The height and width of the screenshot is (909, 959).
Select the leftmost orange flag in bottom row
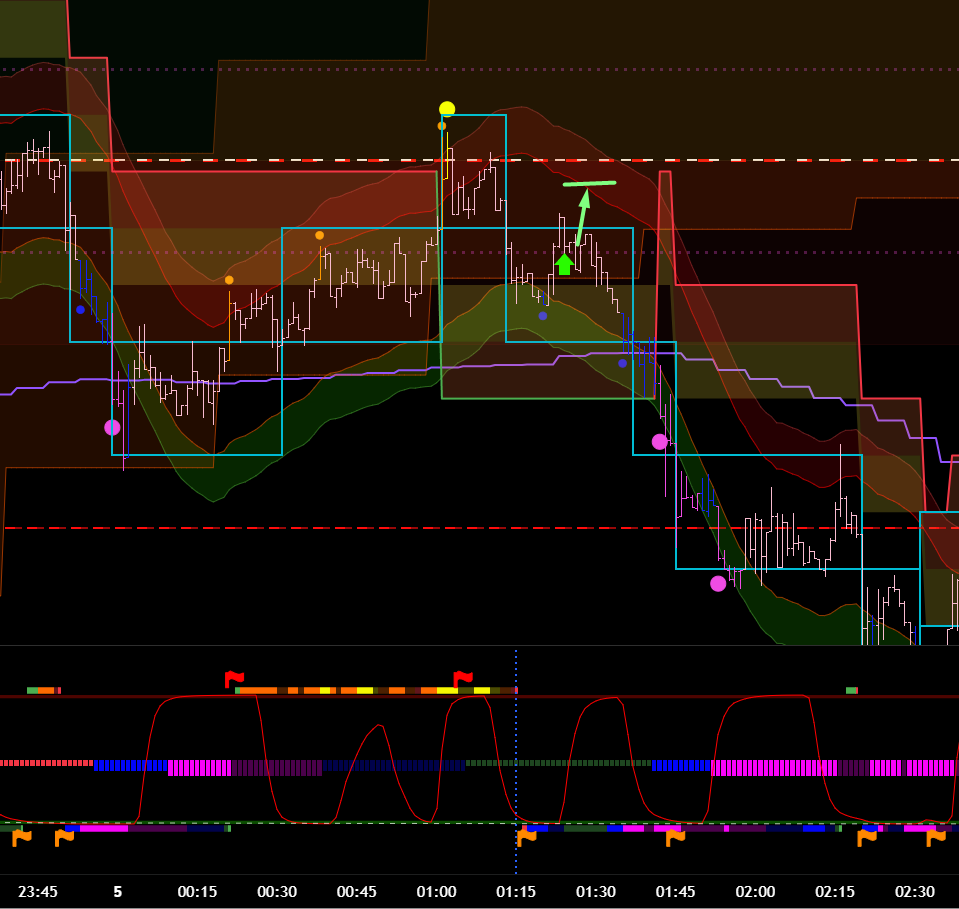tap(22, 837)
